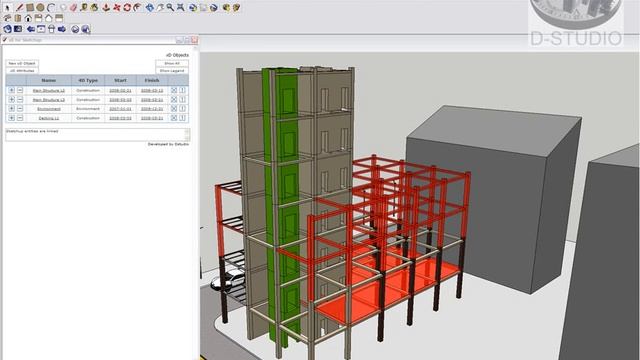This screenshot has width=640, height=360.
Task: Click info icon in Decking L1 row
Action: pos(182,118)
